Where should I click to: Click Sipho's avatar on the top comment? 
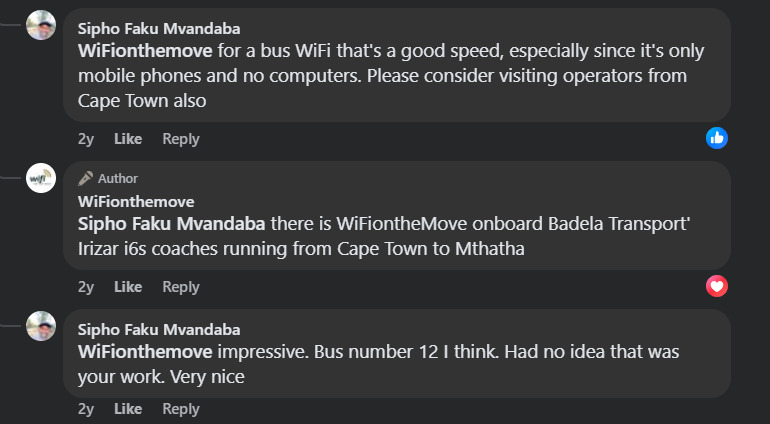pos(41,25)
